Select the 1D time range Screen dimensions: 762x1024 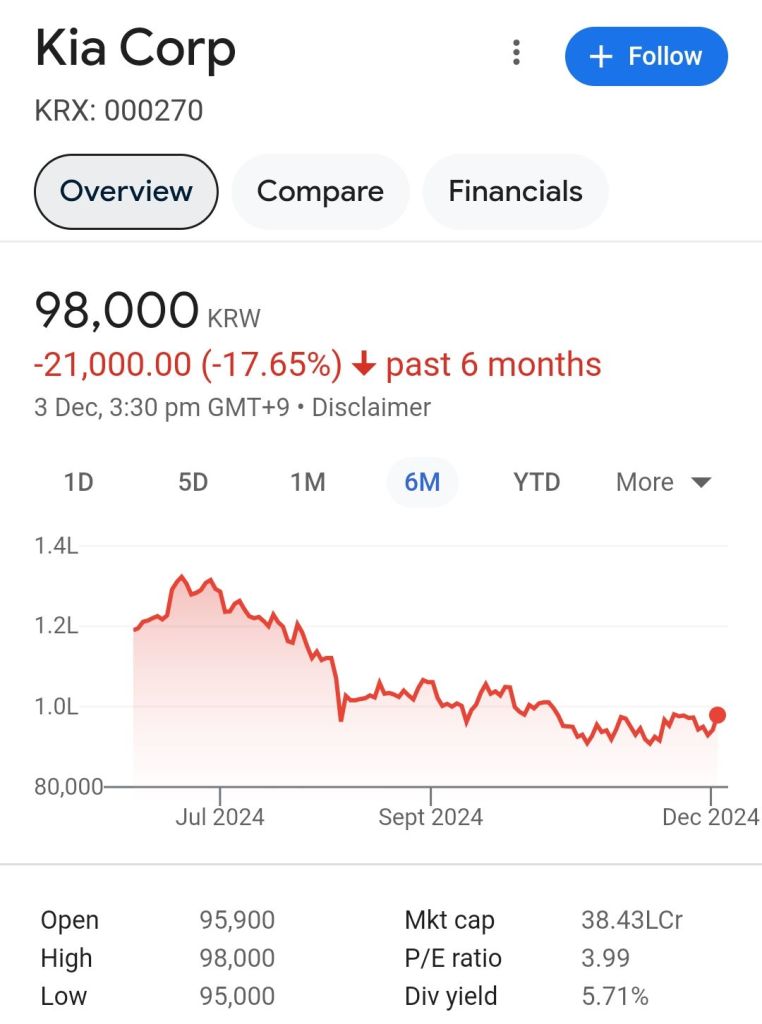pyautogui.click(x=78, y=482)
